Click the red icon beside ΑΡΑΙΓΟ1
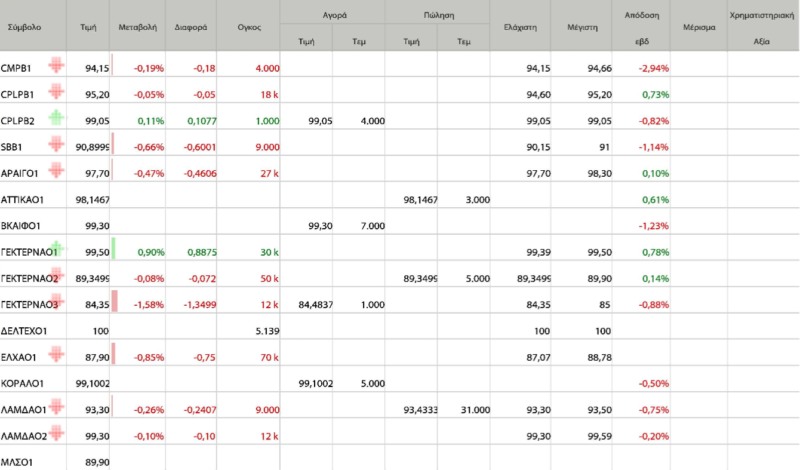The image size is (800, 470). click(56, 171)
